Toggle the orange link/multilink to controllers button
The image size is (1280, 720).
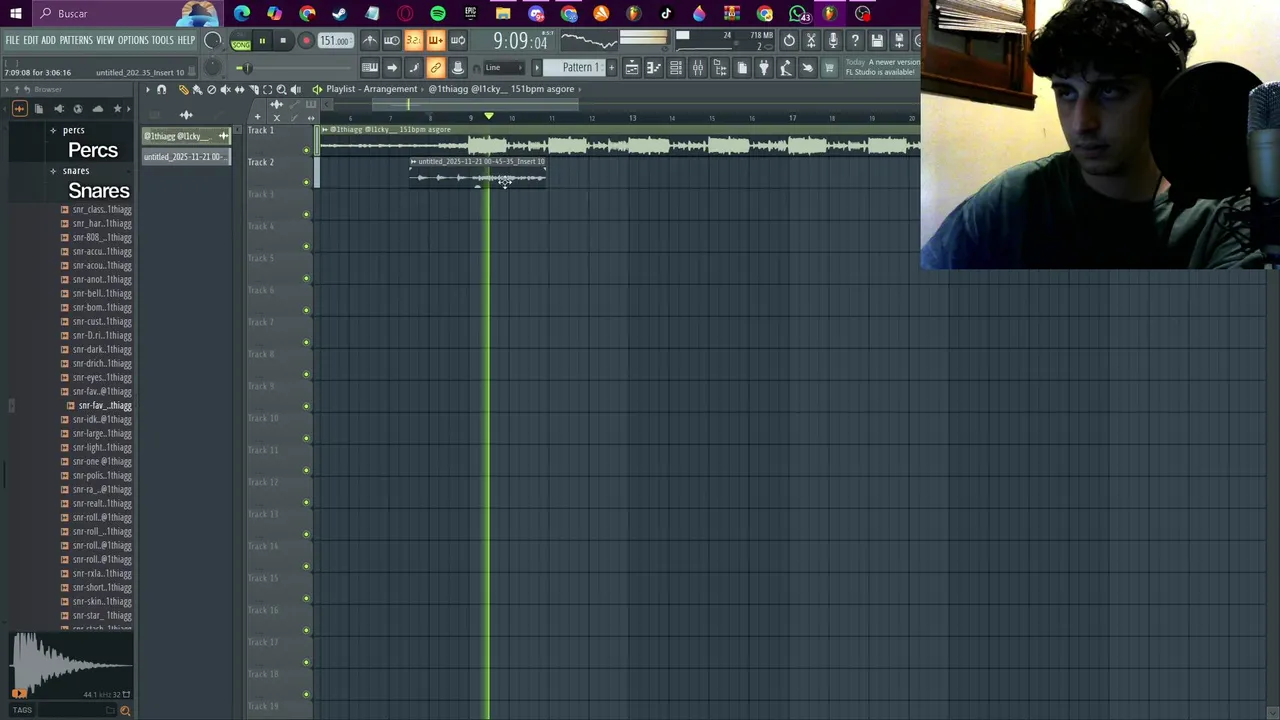(435, 67)
